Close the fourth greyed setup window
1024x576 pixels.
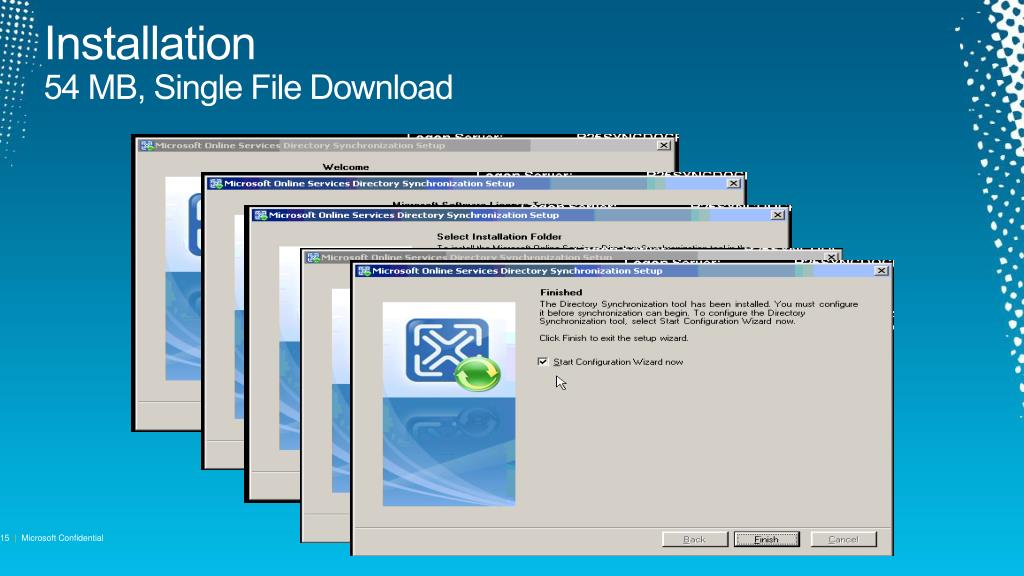[x=831, y=257]
